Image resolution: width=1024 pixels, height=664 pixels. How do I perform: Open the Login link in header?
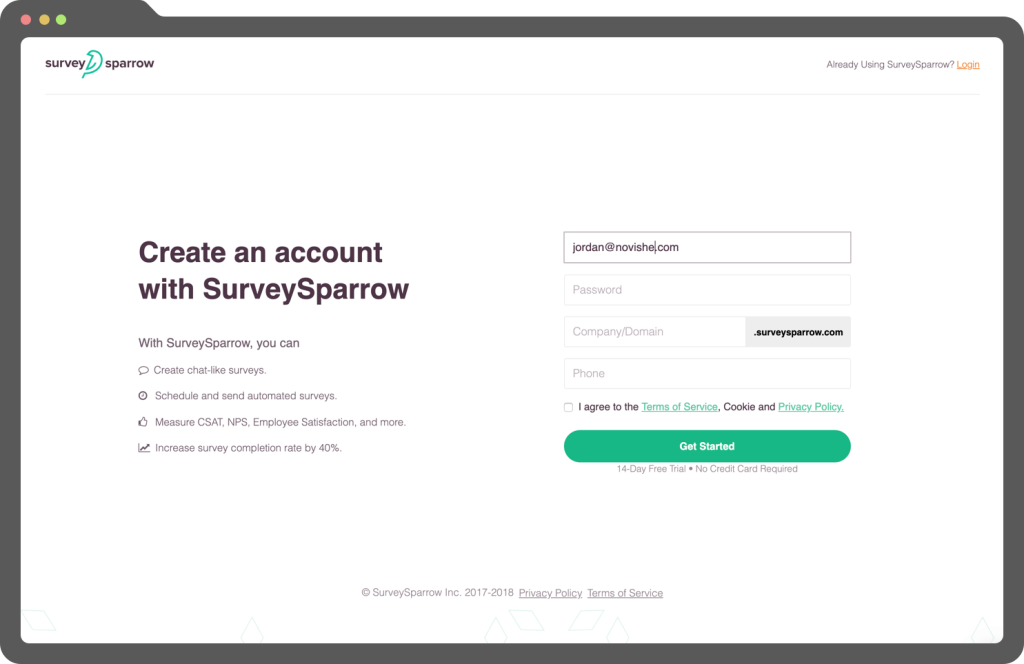[x=967, y=65]
